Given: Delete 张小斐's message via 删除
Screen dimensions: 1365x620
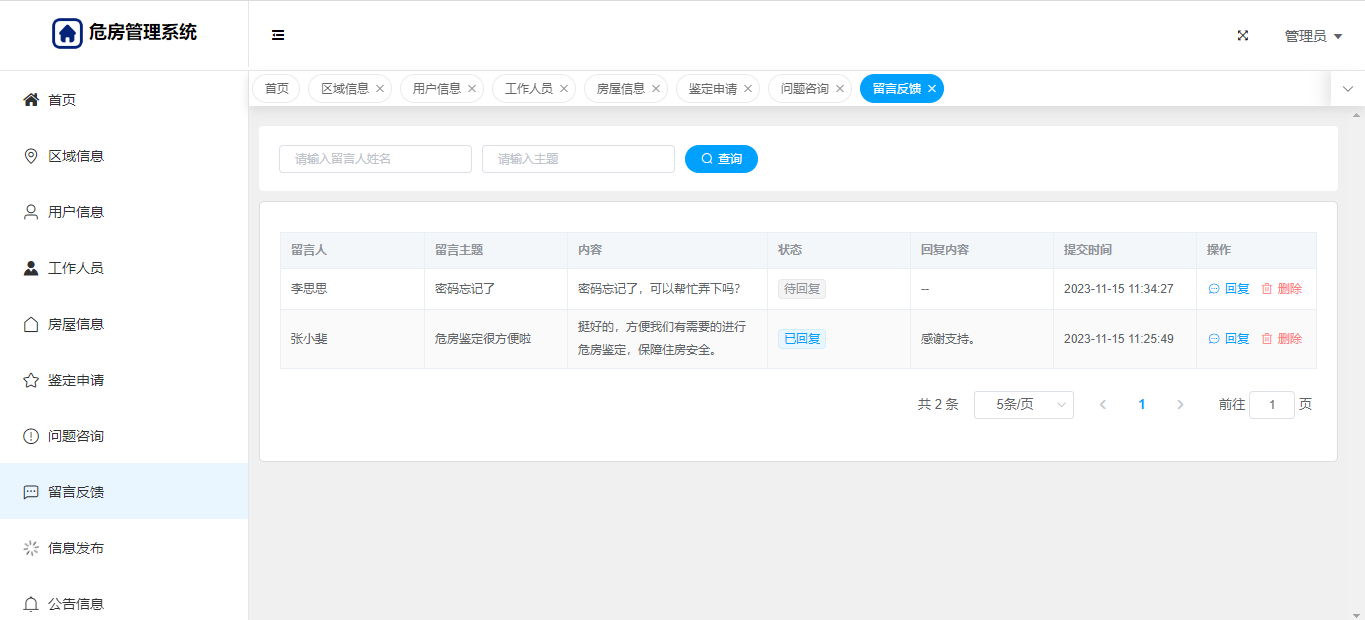Looking at the screenshot, I should [1282, 339].
